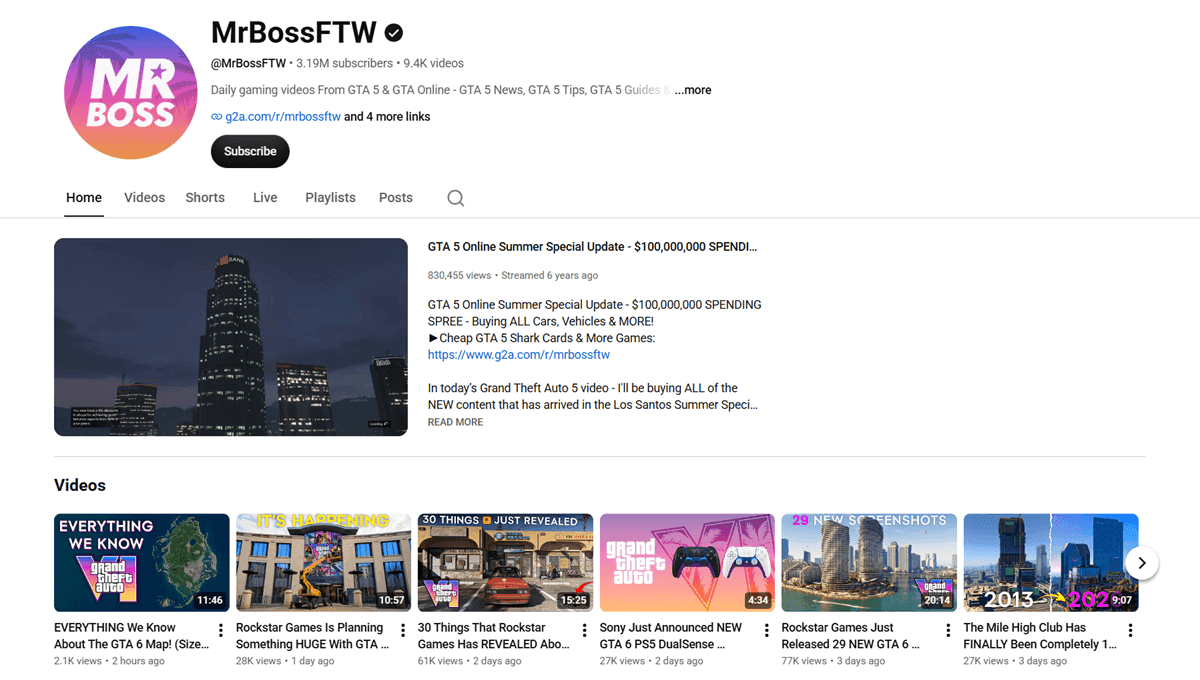
Task: Open the Shorts tab
Action: coord(205,198)
